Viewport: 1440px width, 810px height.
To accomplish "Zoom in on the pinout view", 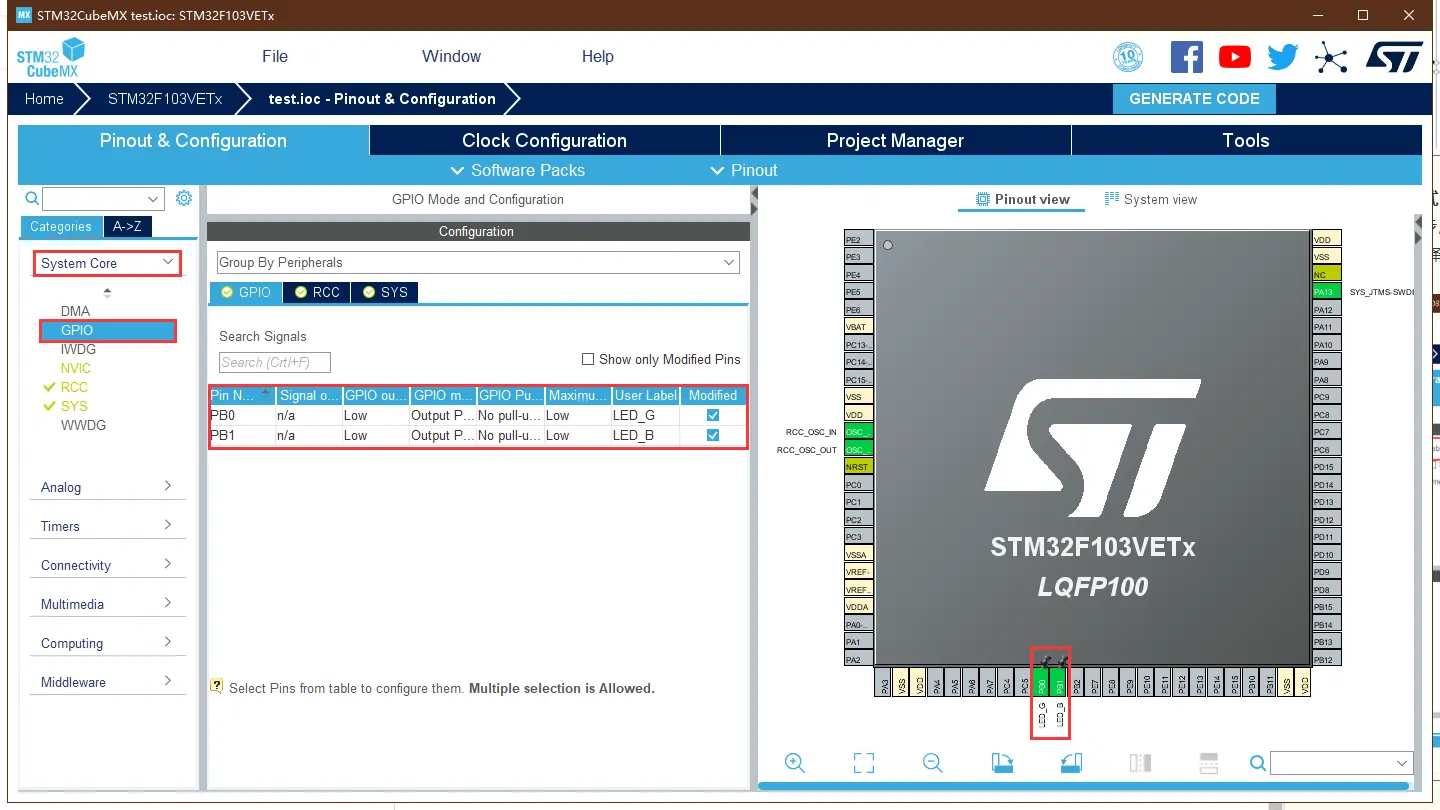I will point(794,762).
